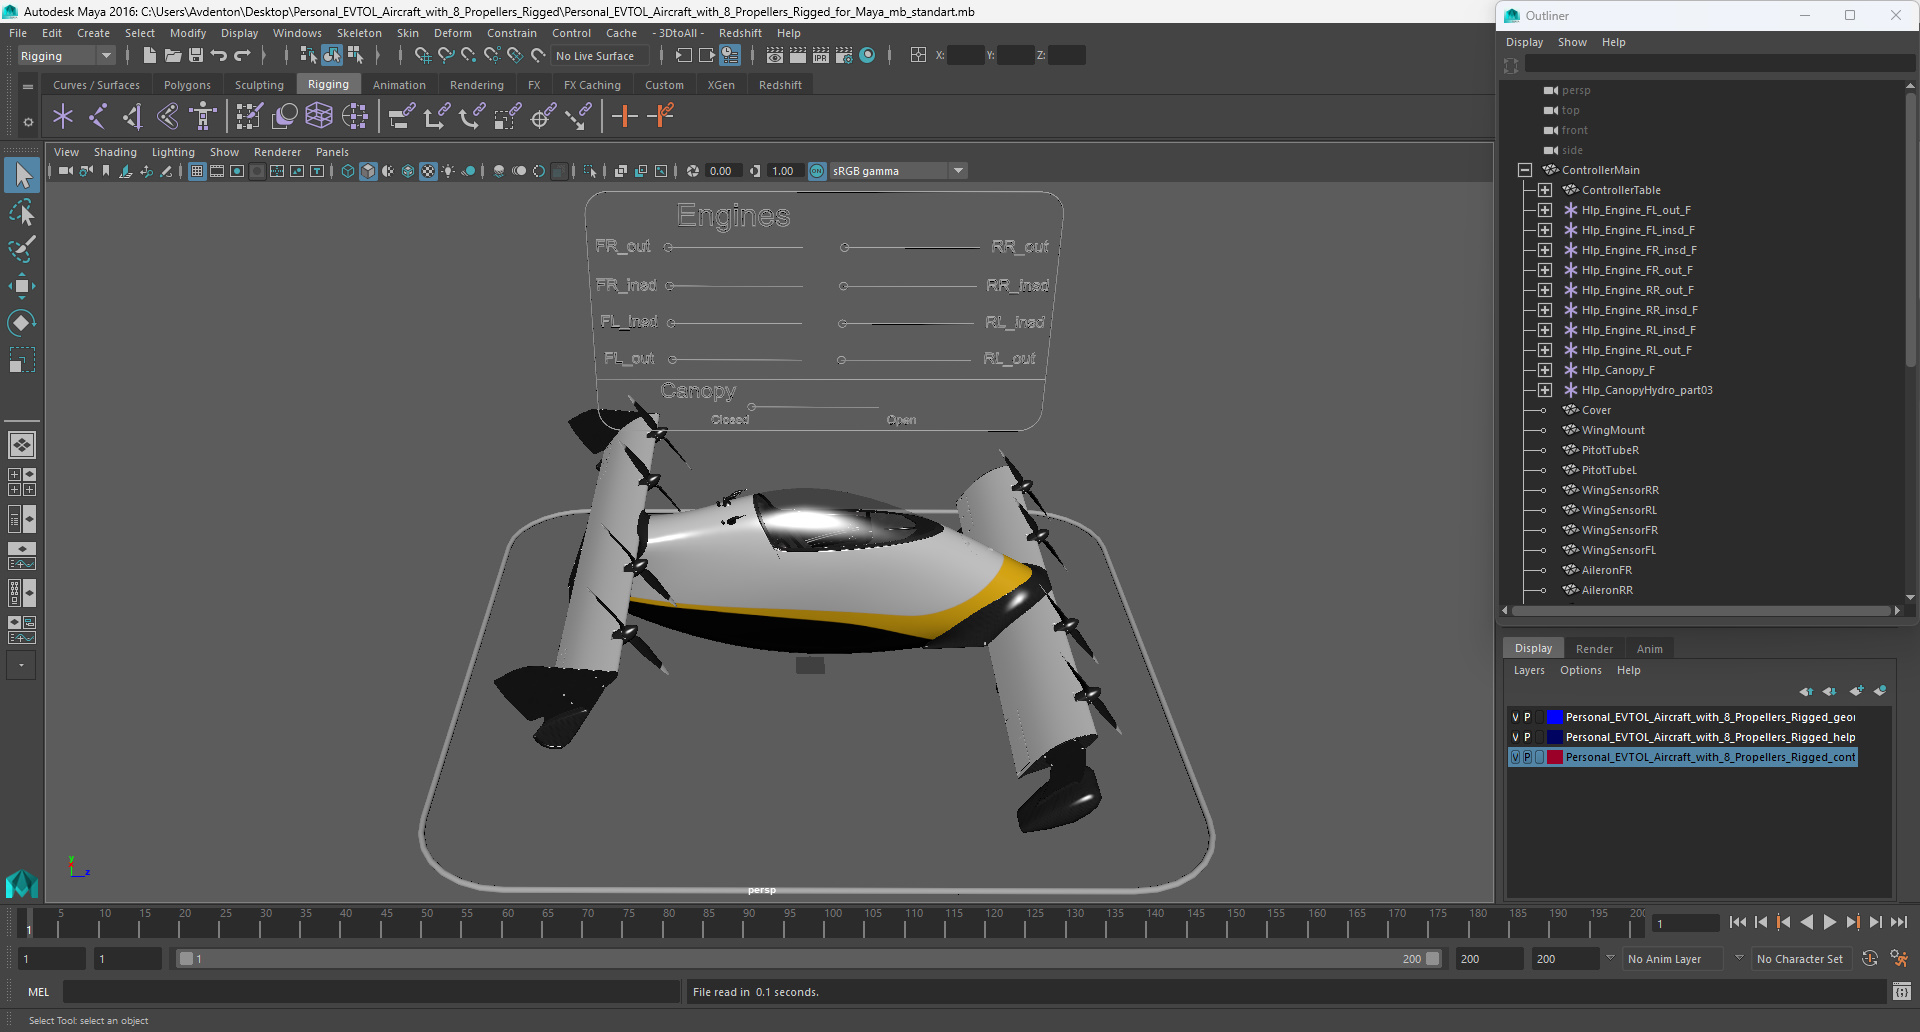Open the Constrain menu
The width and height of the screenshot is (1920, 1032).
coord(512,33)
